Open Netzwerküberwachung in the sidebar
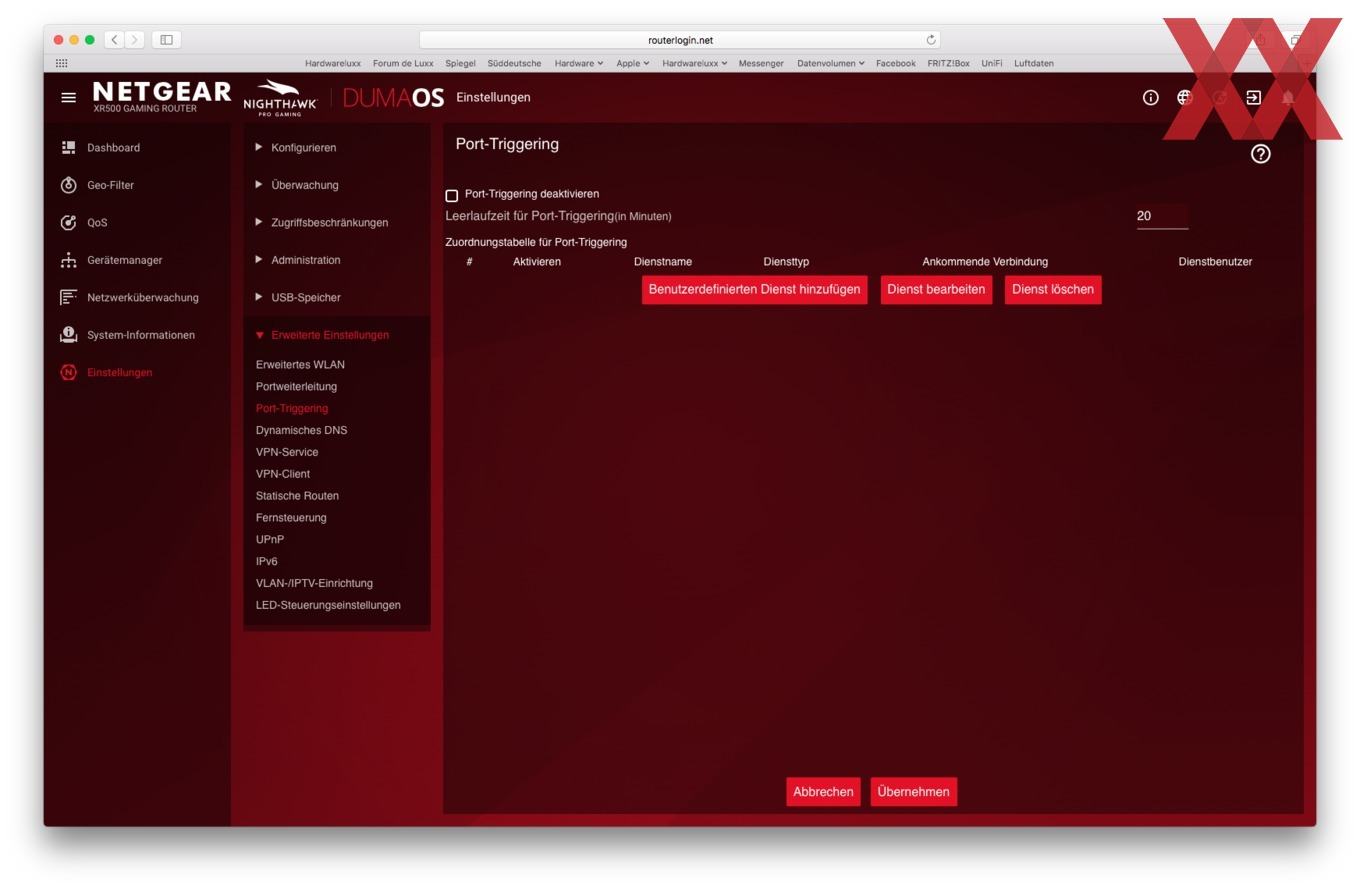 coord(142,297)
